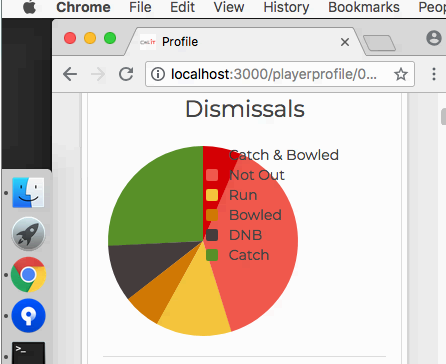Click the Catch legend label
The width and height of the screenshot is (446, 364).
click(249, 255)
